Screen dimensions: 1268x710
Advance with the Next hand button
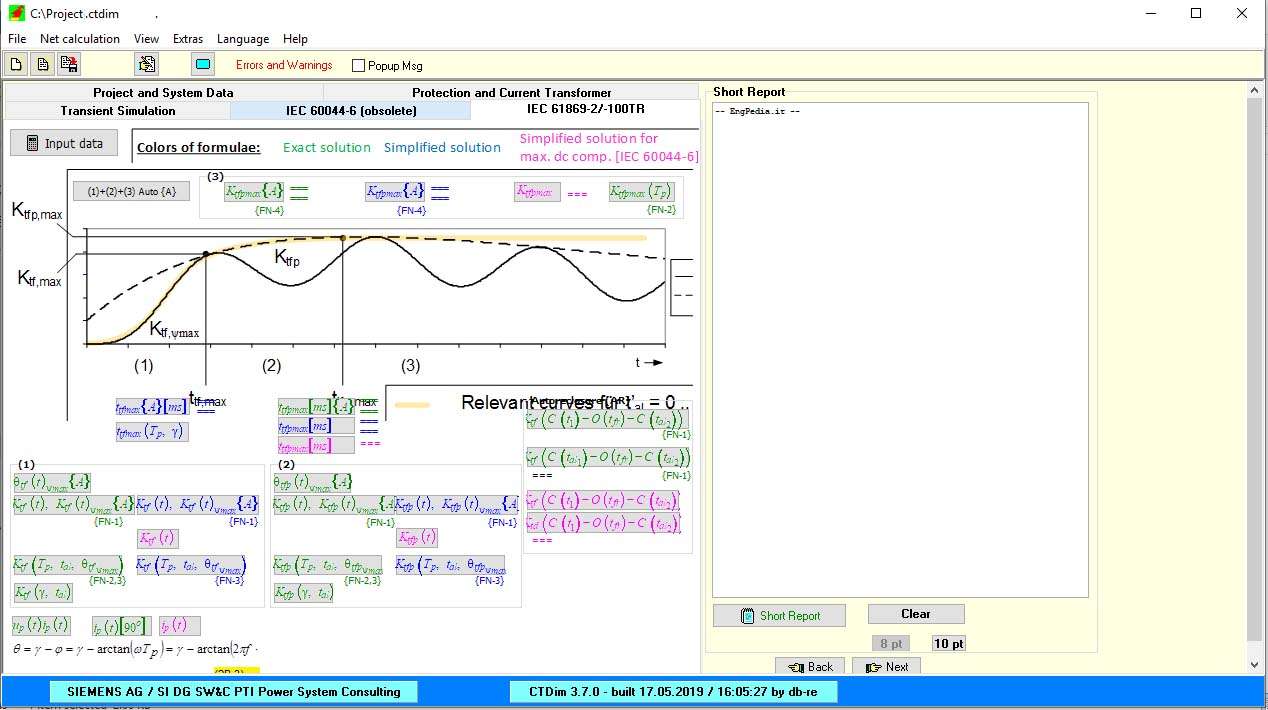coord(887,667)
